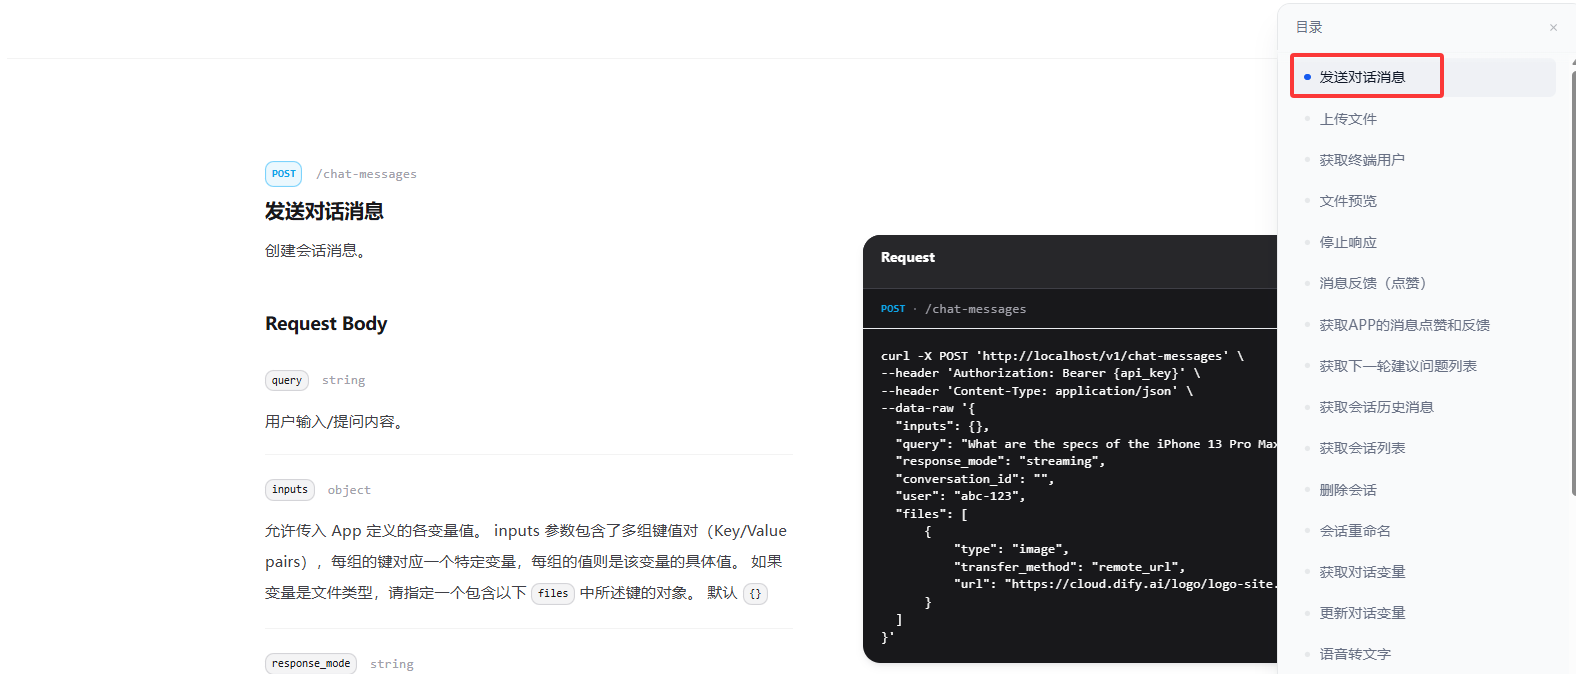This screenshot has width=1576, height=674.
Task: Click the Request code panel title
Action: (x=908, y=257)
